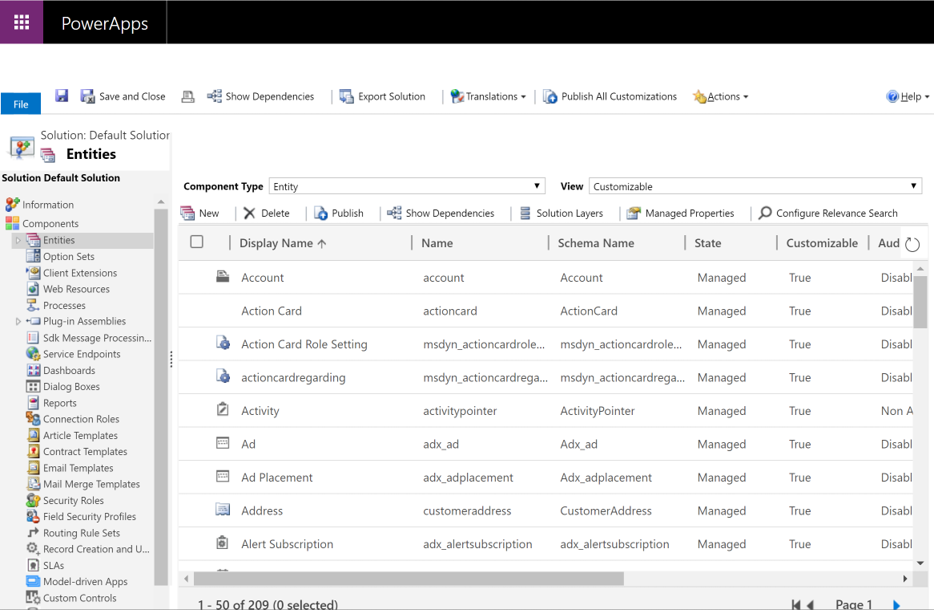Open the PowerApps app launcher waffle icon
The width and height of the screenshot is (934, 610).
tap(21, 22)
